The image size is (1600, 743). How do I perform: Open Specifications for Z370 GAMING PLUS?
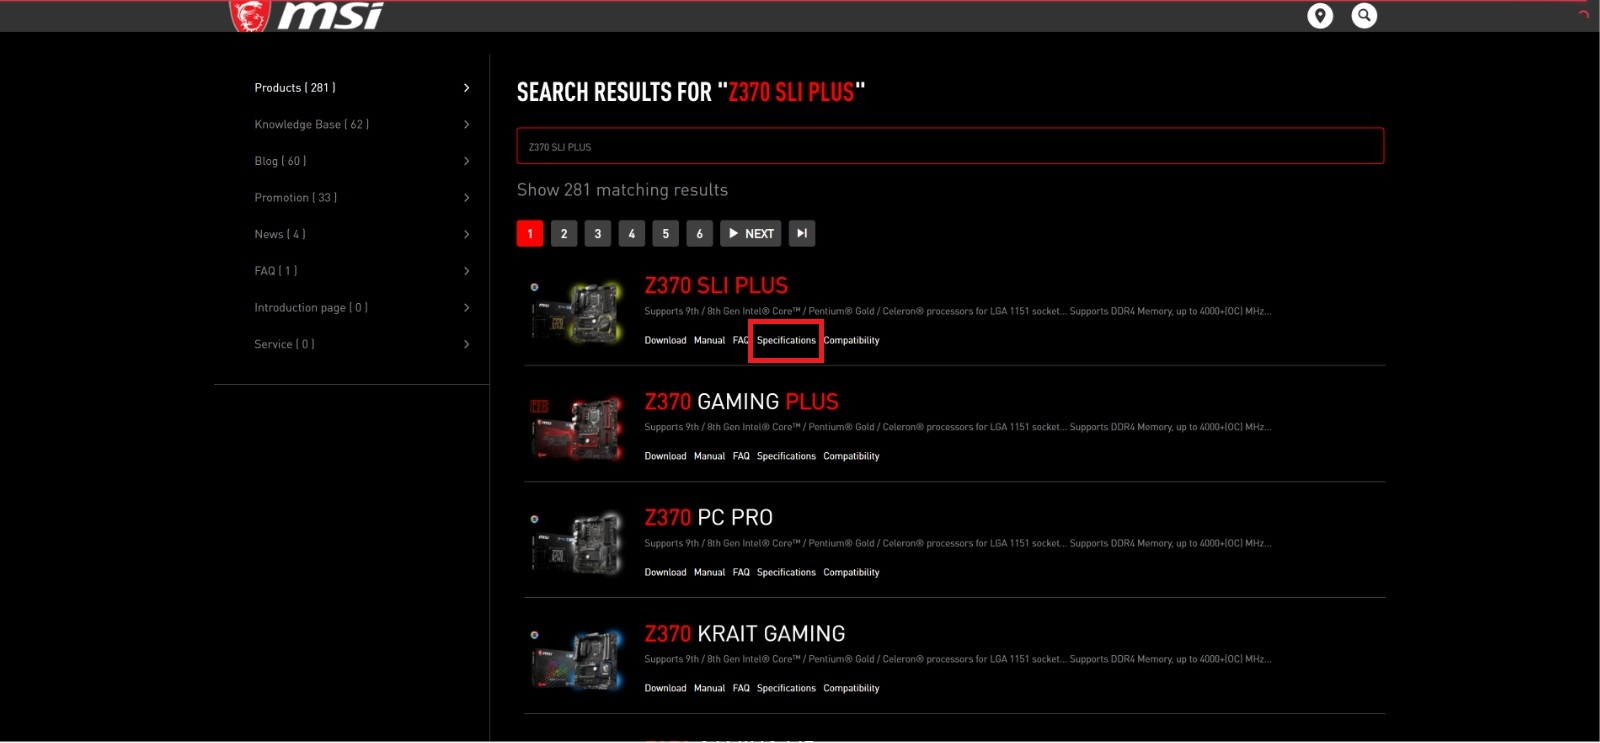786,457
